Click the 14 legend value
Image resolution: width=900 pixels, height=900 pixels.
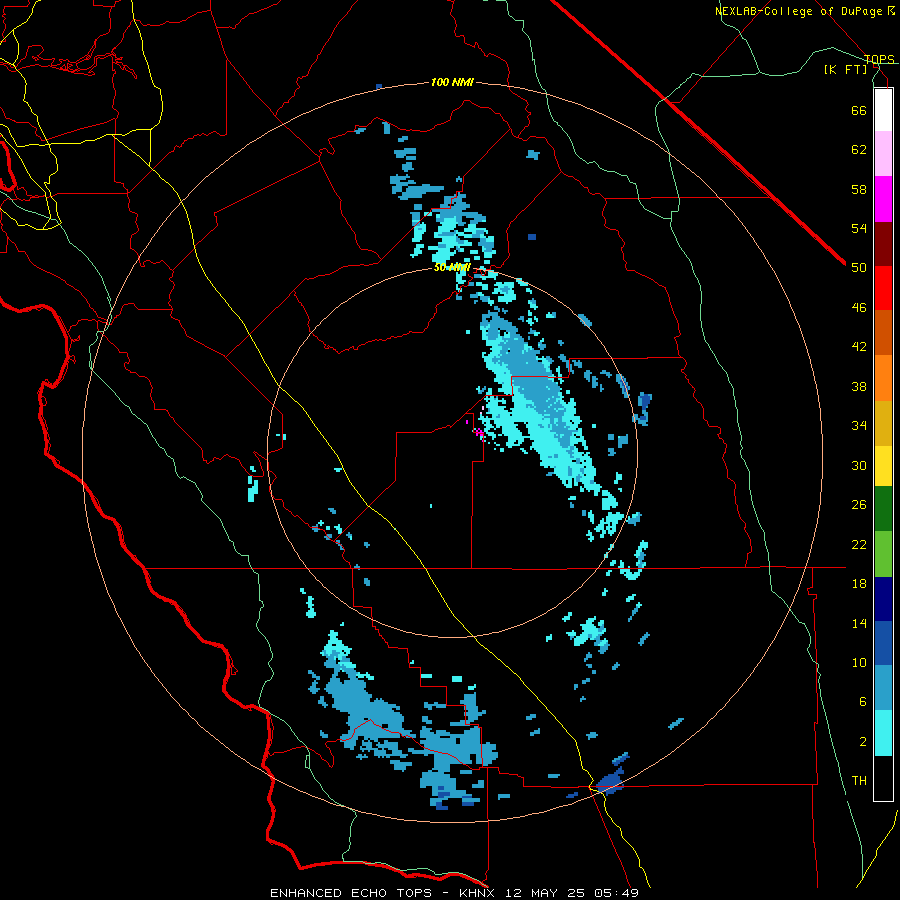859,623
